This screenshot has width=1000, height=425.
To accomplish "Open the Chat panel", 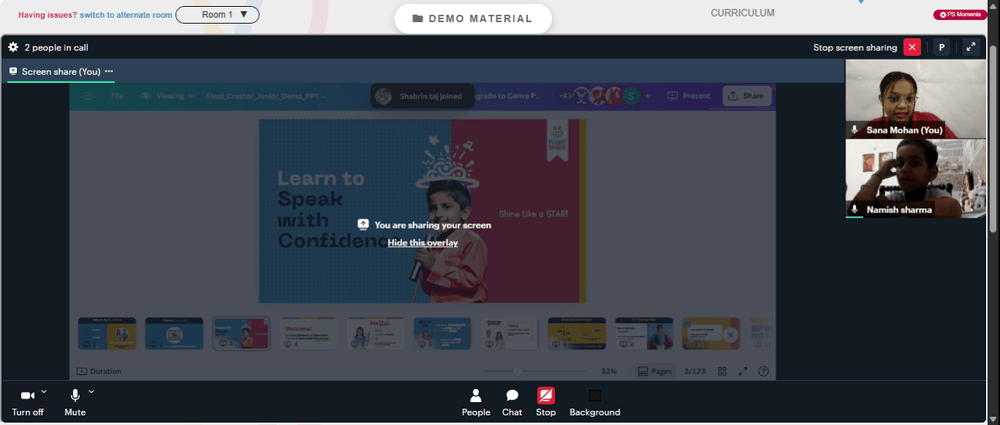I will 511,403.
